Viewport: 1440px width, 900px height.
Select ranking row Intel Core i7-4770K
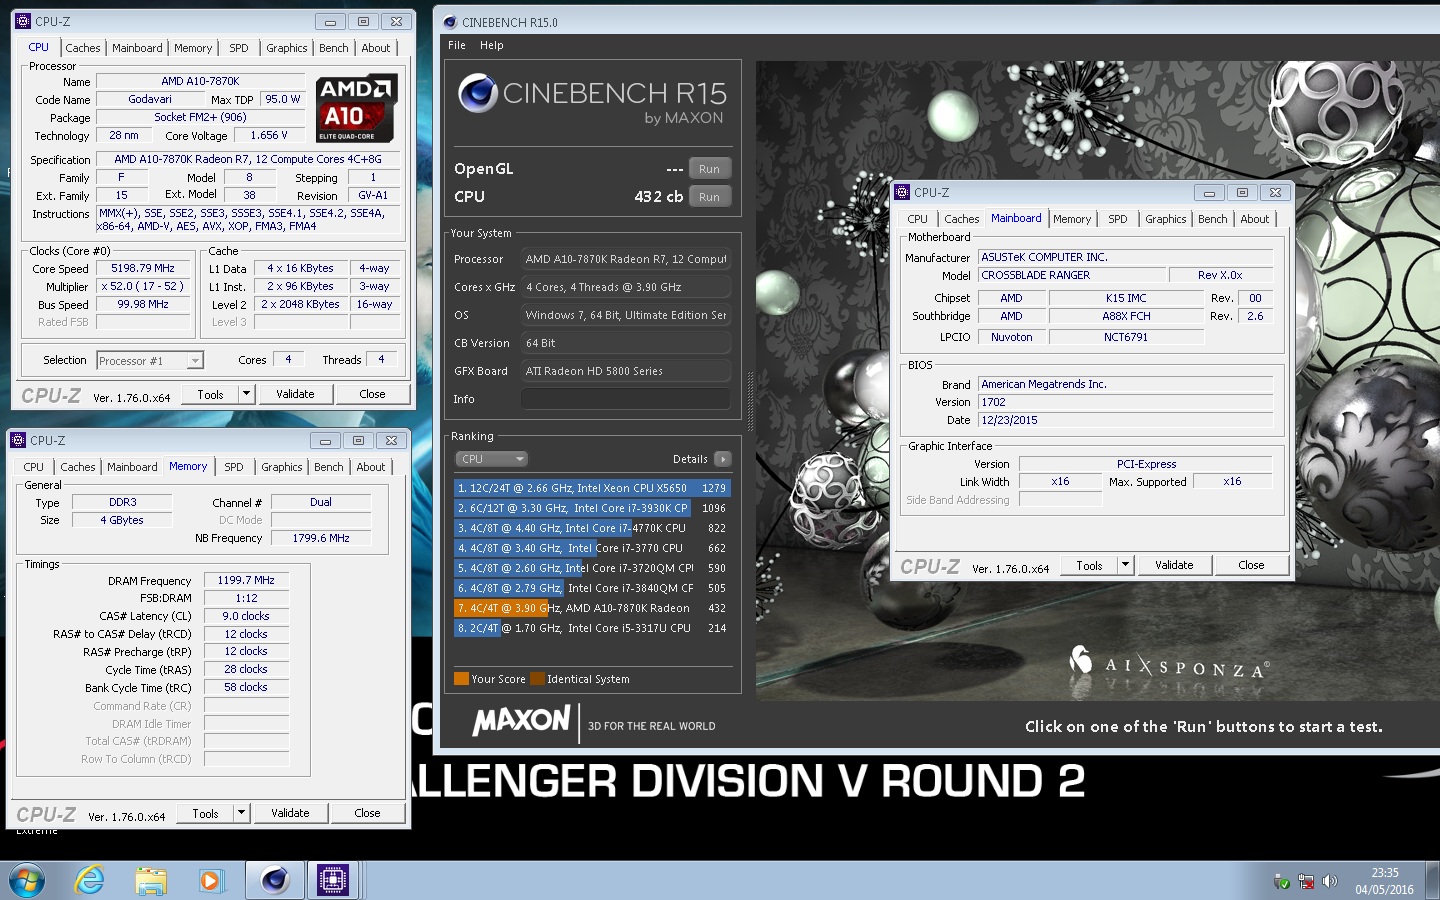click(x=592, y=528)
